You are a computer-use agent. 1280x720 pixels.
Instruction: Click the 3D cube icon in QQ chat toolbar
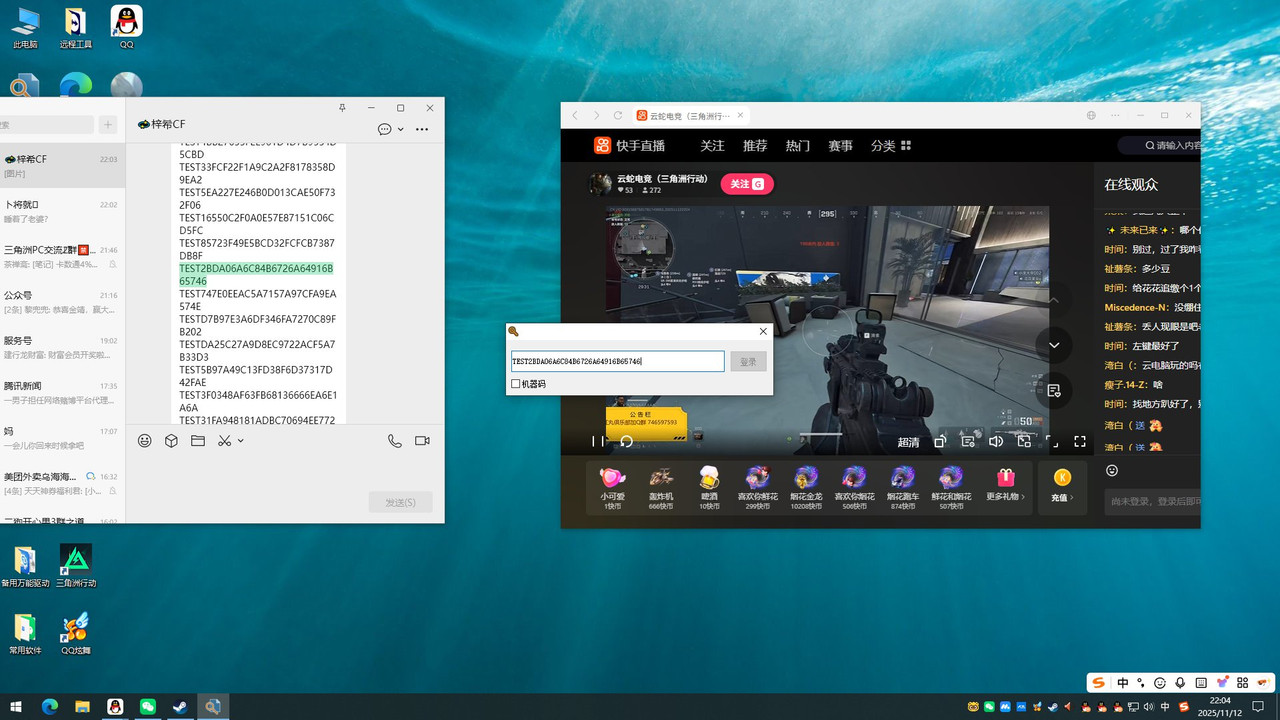171,441
